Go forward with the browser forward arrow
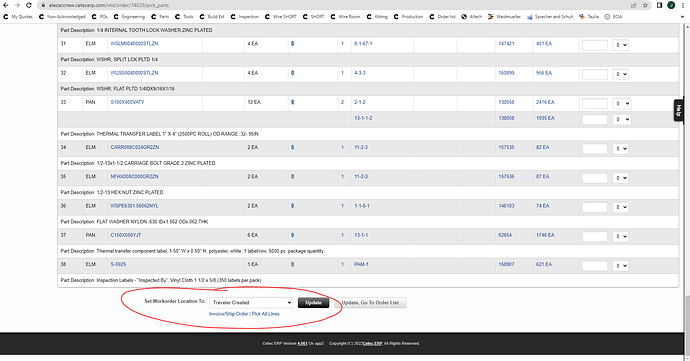This screenshot has width=690, height=361. pyautogui.click(x=17, y=5)
